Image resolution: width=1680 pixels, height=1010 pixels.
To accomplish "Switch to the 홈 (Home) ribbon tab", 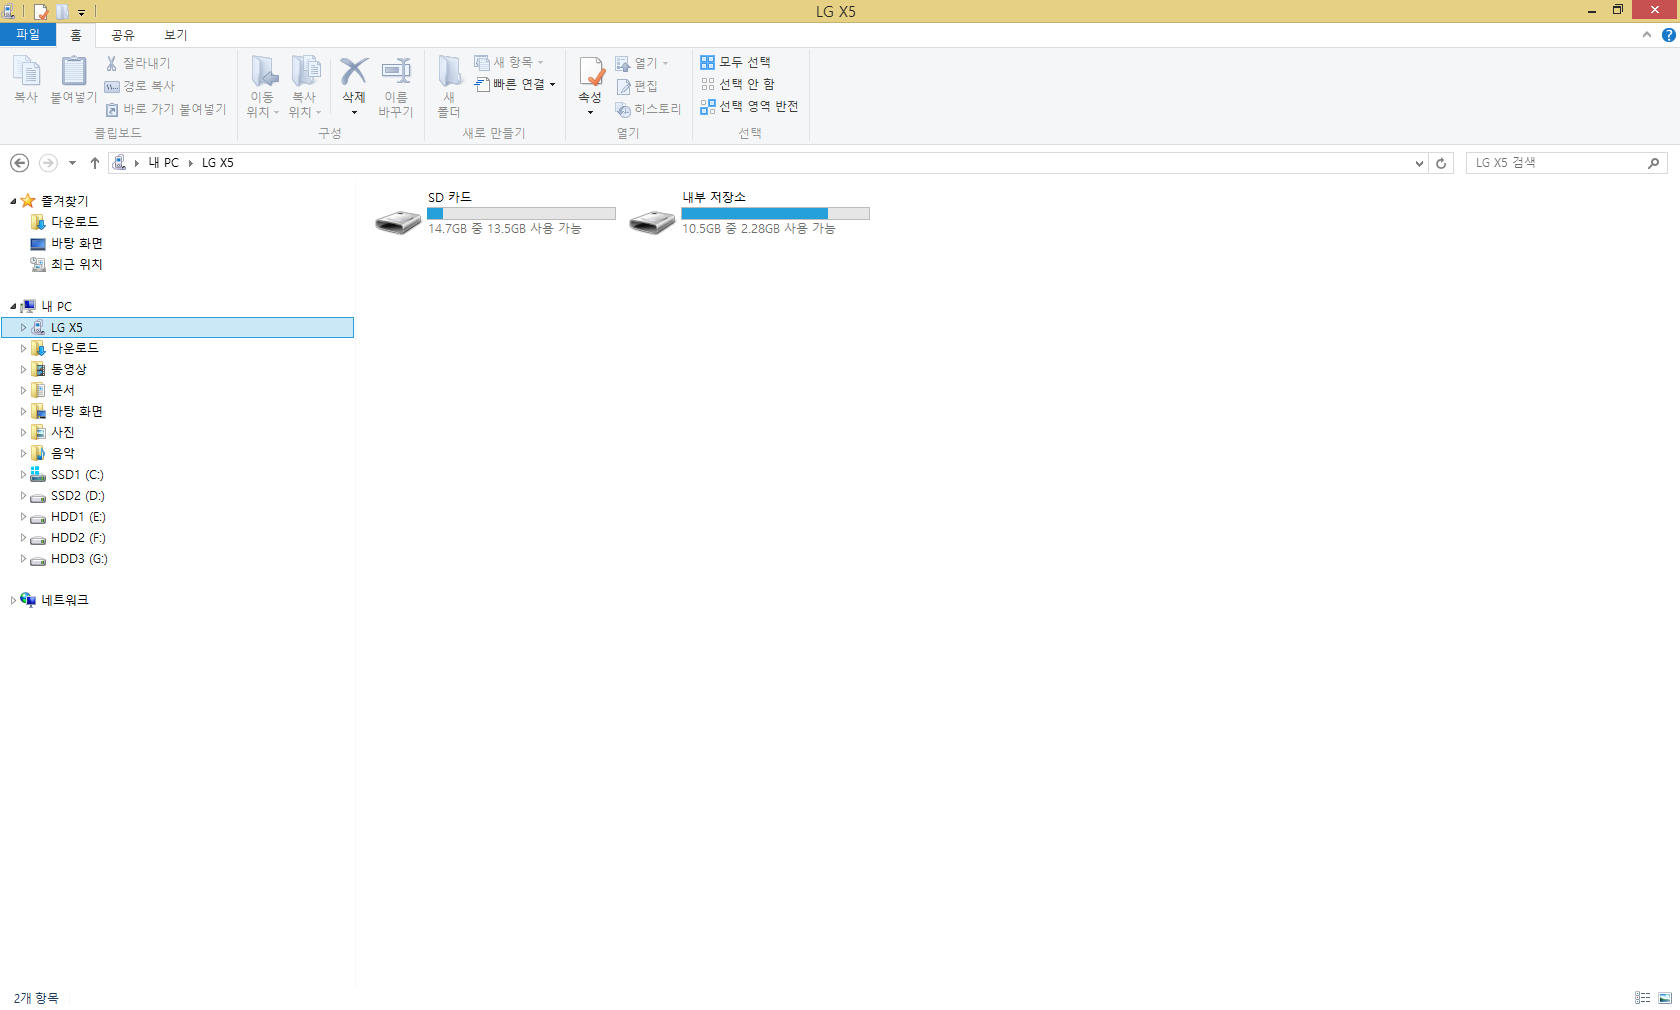I will click(75, 35).
